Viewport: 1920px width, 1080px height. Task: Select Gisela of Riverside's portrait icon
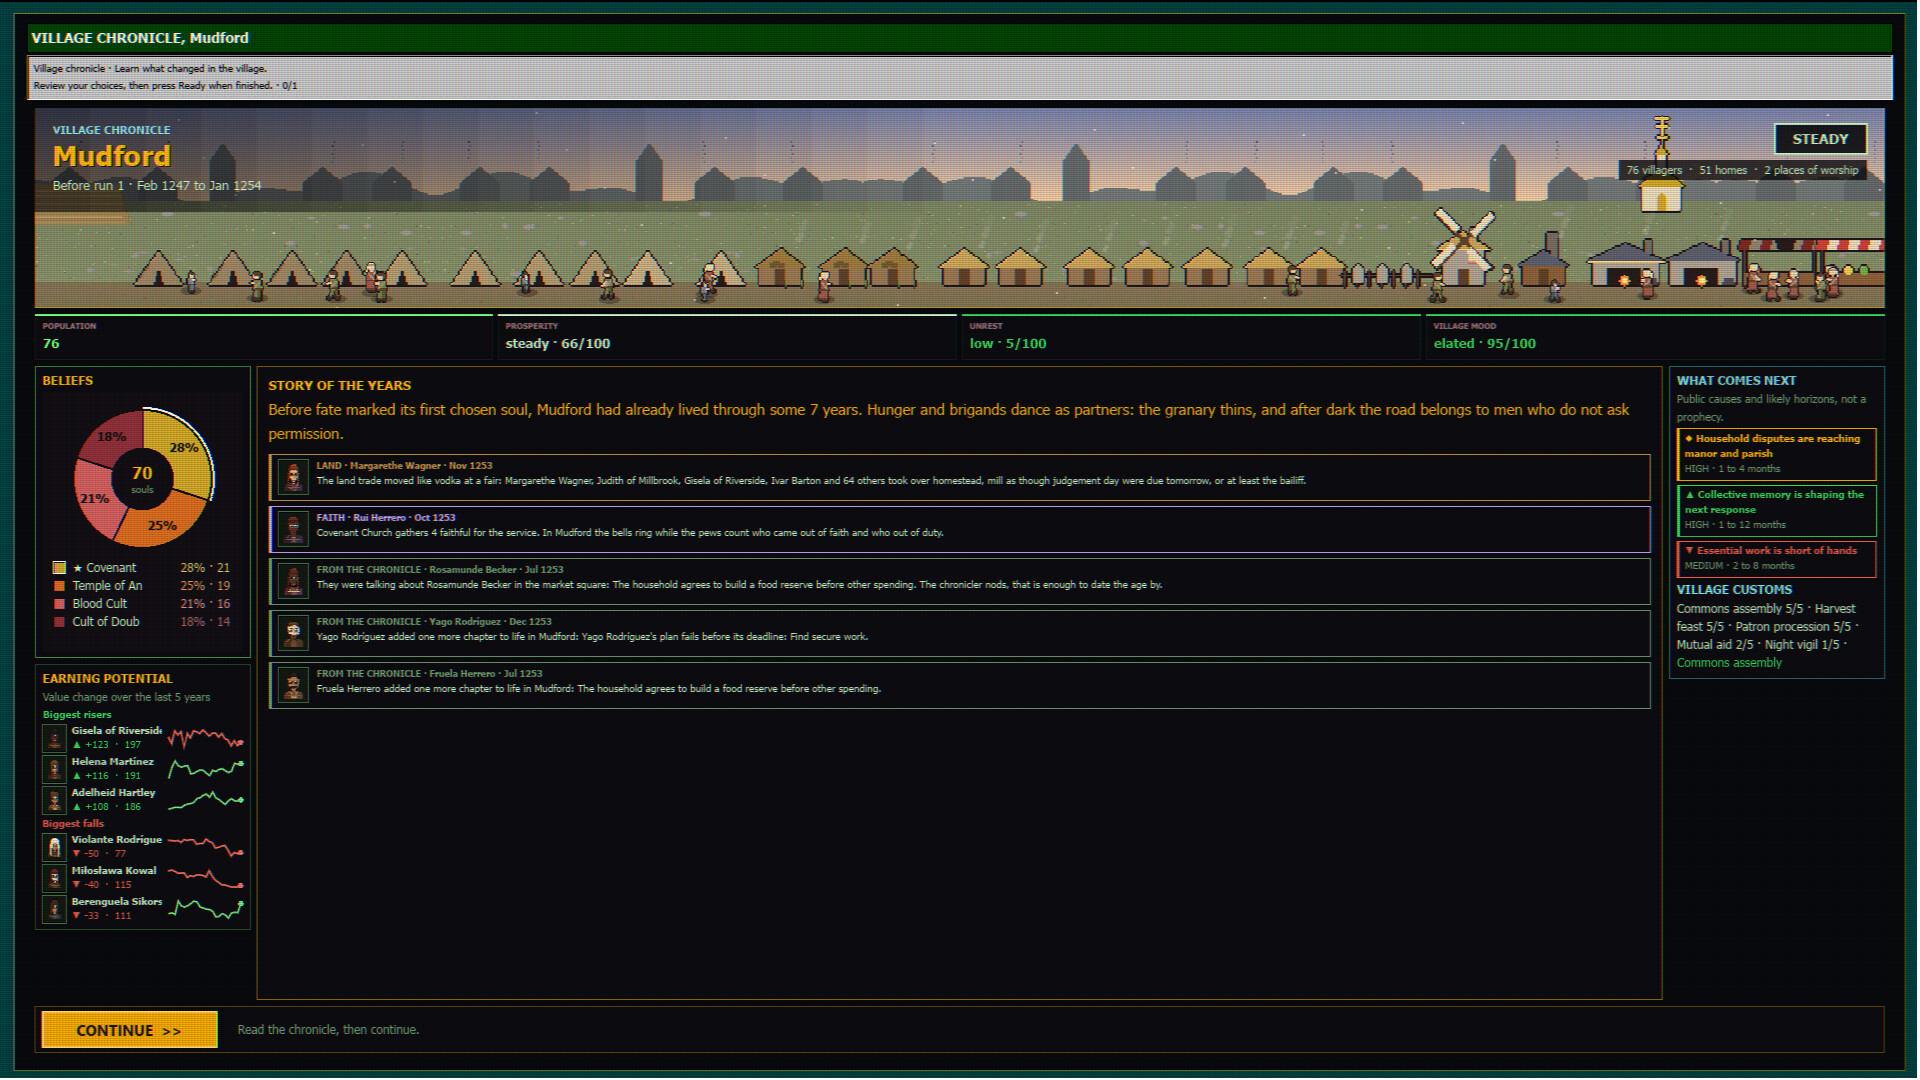tap(55, 738)
